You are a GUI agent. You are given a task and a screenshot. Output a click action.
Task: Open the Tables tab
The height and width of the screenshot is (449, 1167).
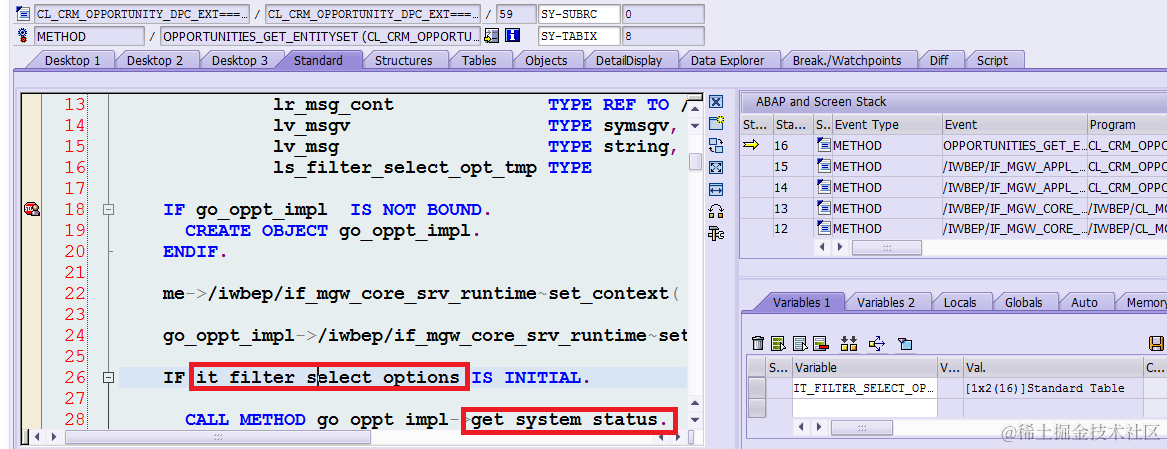(479, 60)
